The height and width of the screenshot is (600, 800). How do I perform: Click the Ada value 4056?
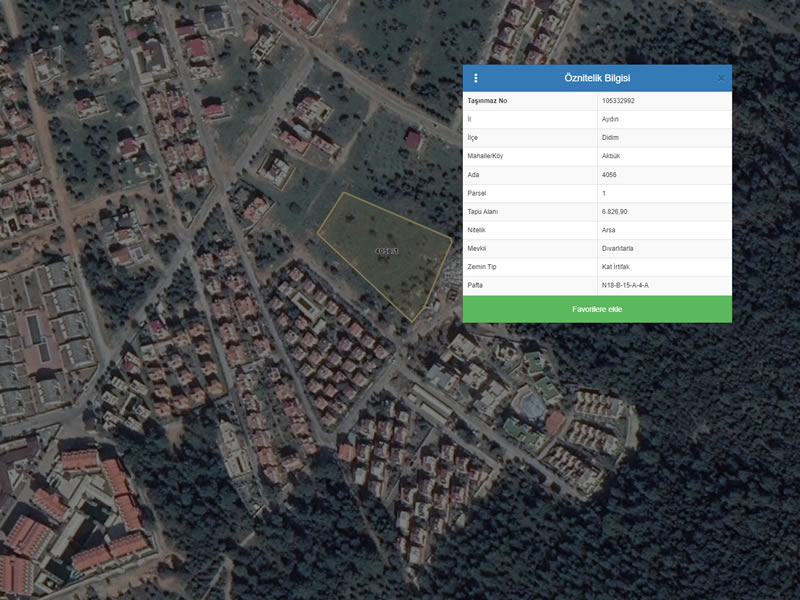click(x=610, y=175)
